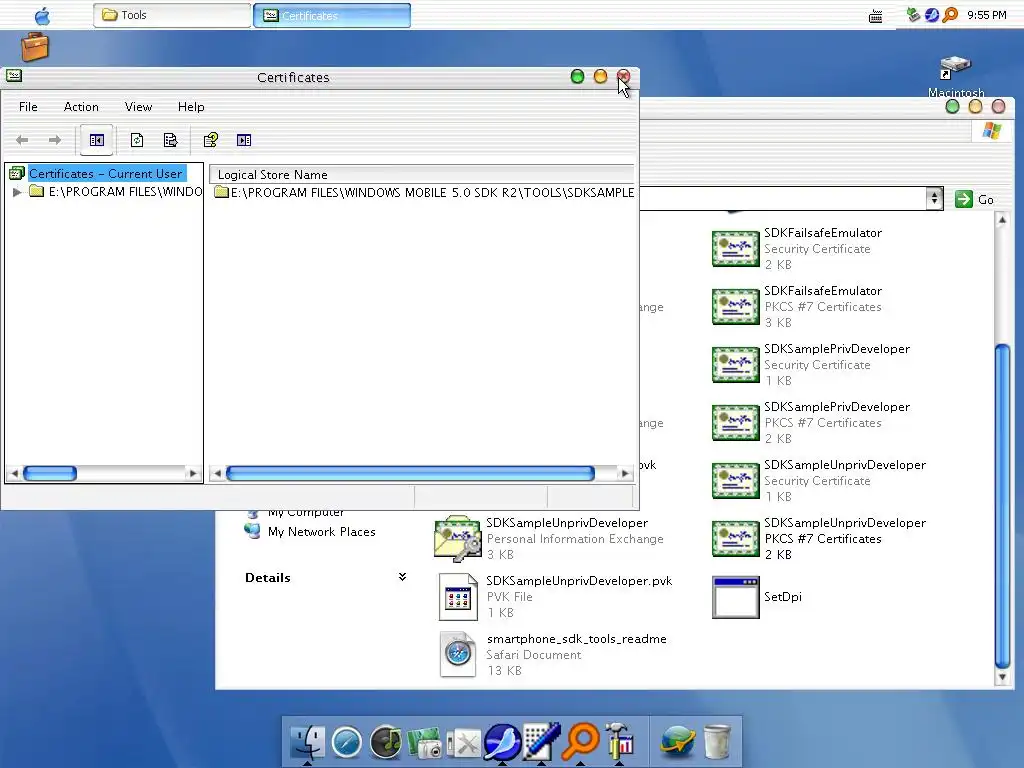
Task: Open the address bar dropdown arrows
Action: [935, 199]
